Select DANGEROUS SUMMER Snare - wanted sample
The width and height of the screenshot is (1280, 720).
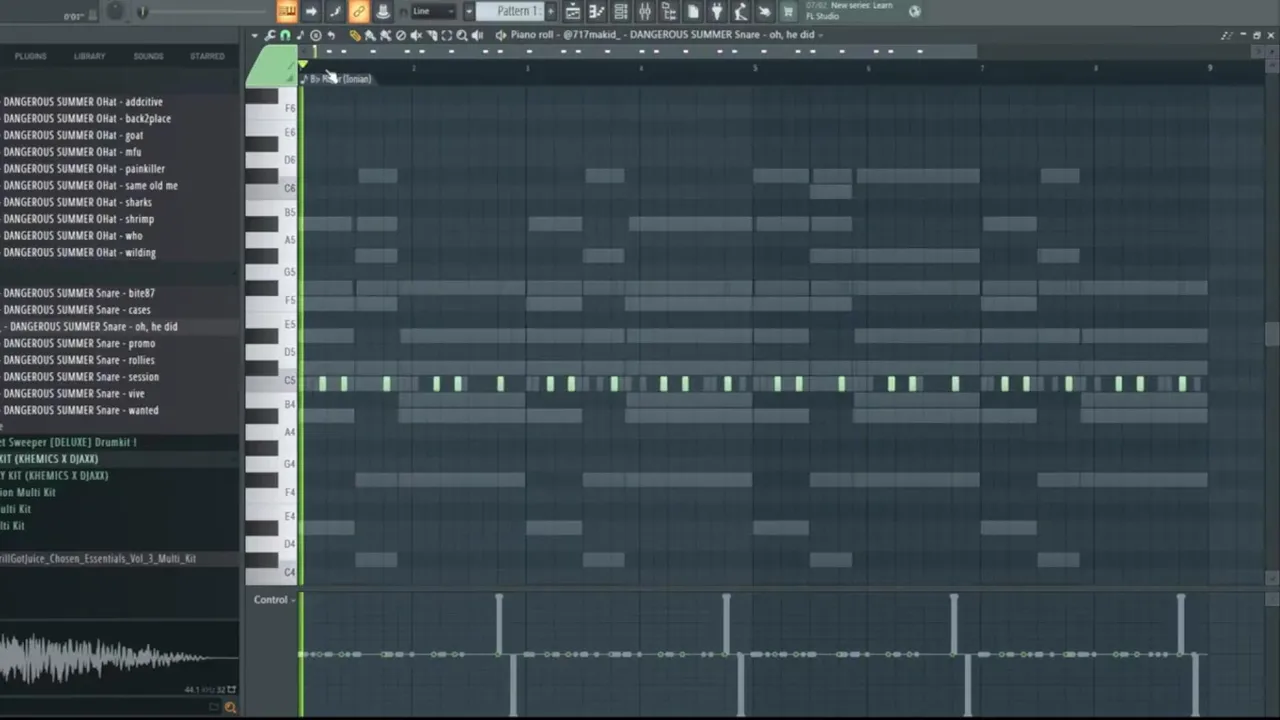click(81, 410)
